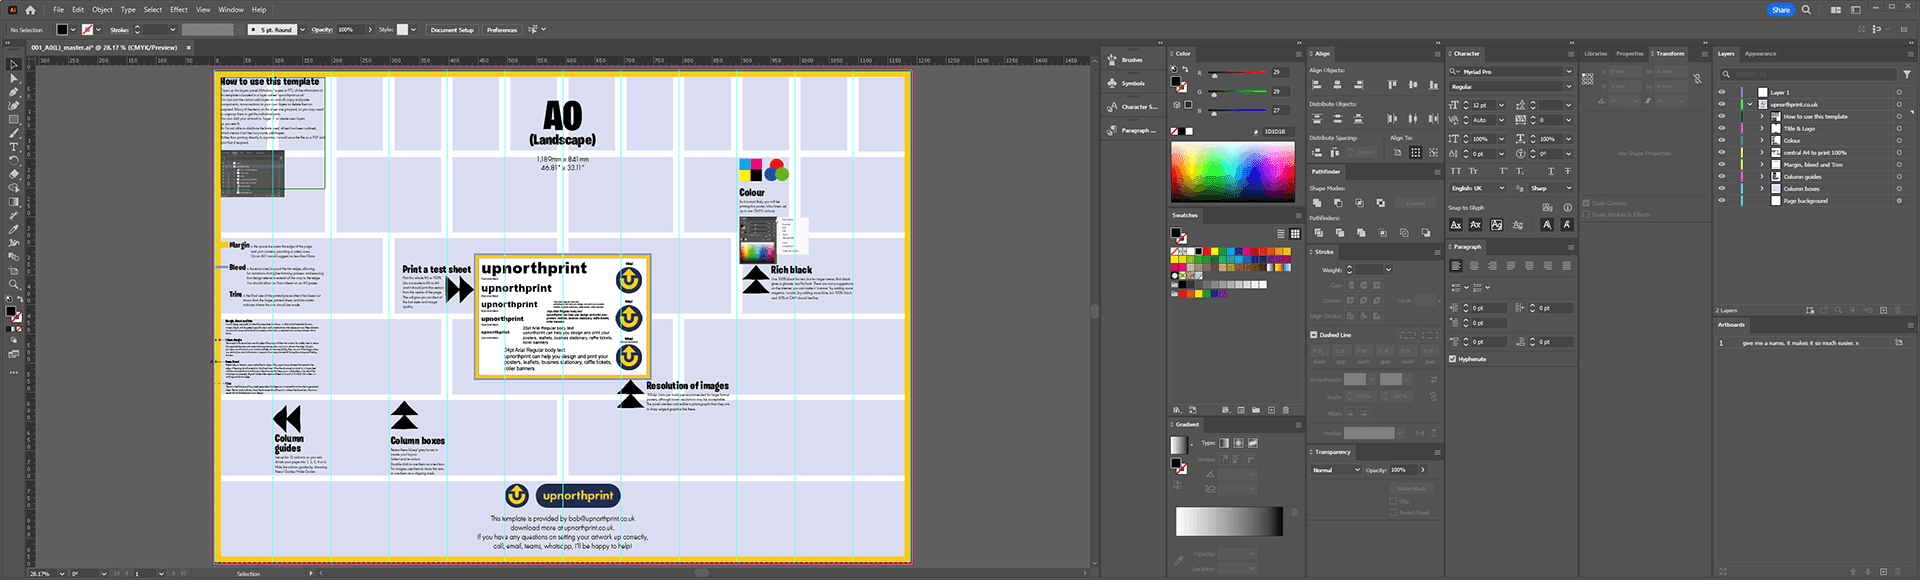Open the Character Styles panel
Viewport: 1920px width, 580px height.
coord(1131,107)
